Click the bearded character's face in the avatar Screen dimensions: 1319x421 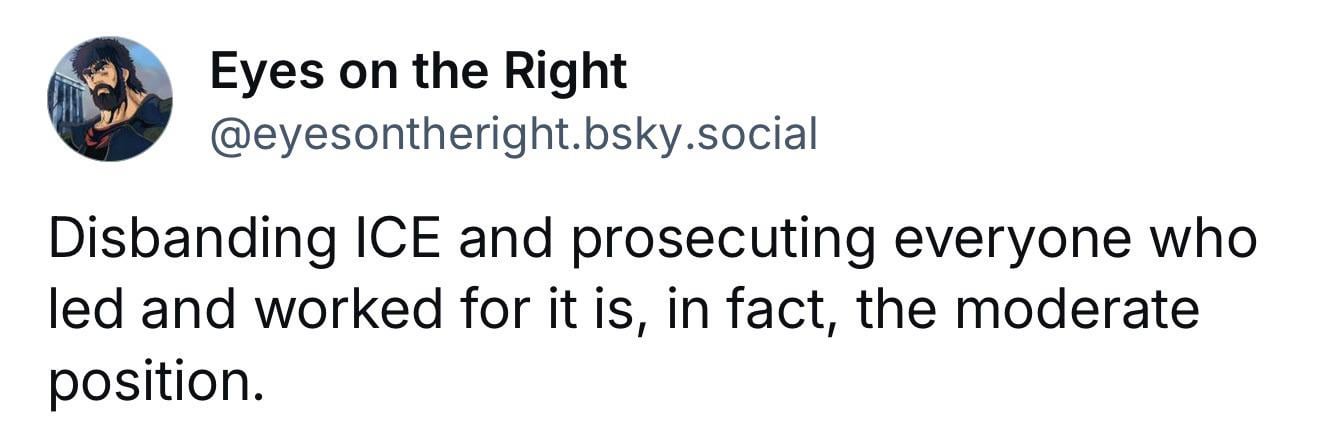(101, 85)
